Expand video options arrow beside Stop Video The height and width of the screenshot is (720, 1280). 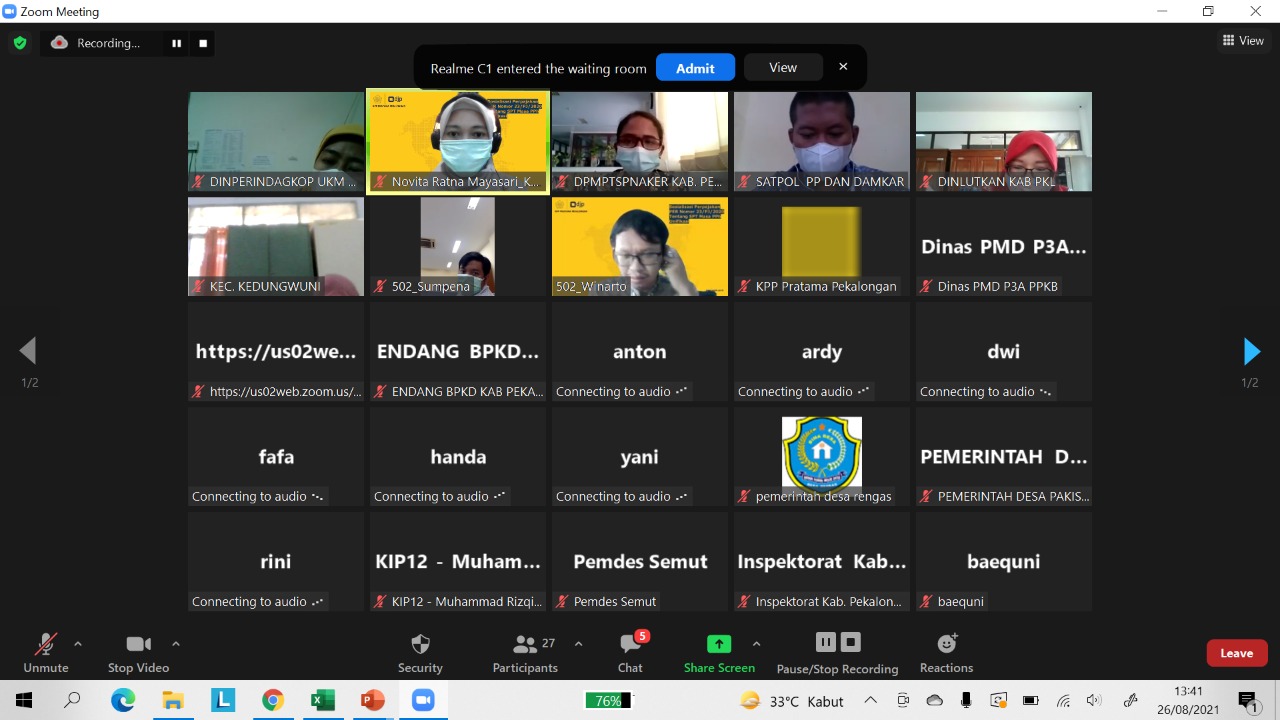point(176,644)
